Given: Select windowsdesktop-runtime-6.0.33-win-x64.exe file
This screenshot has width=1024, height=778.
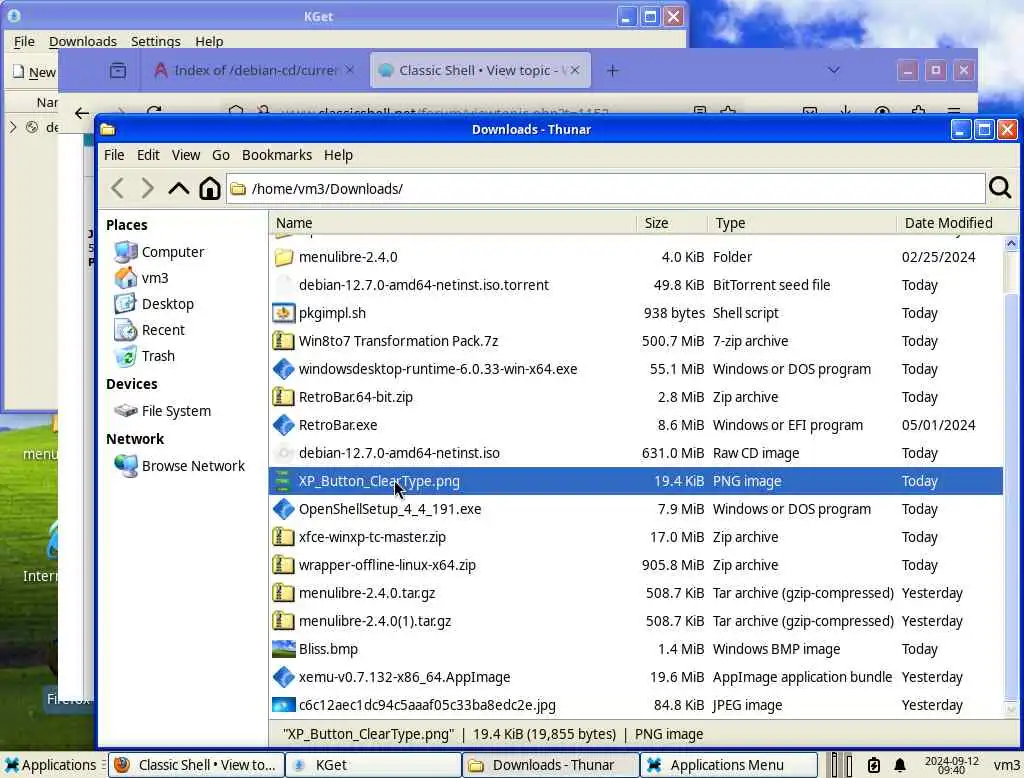Looking at the screenshot, I should [635, 369].
